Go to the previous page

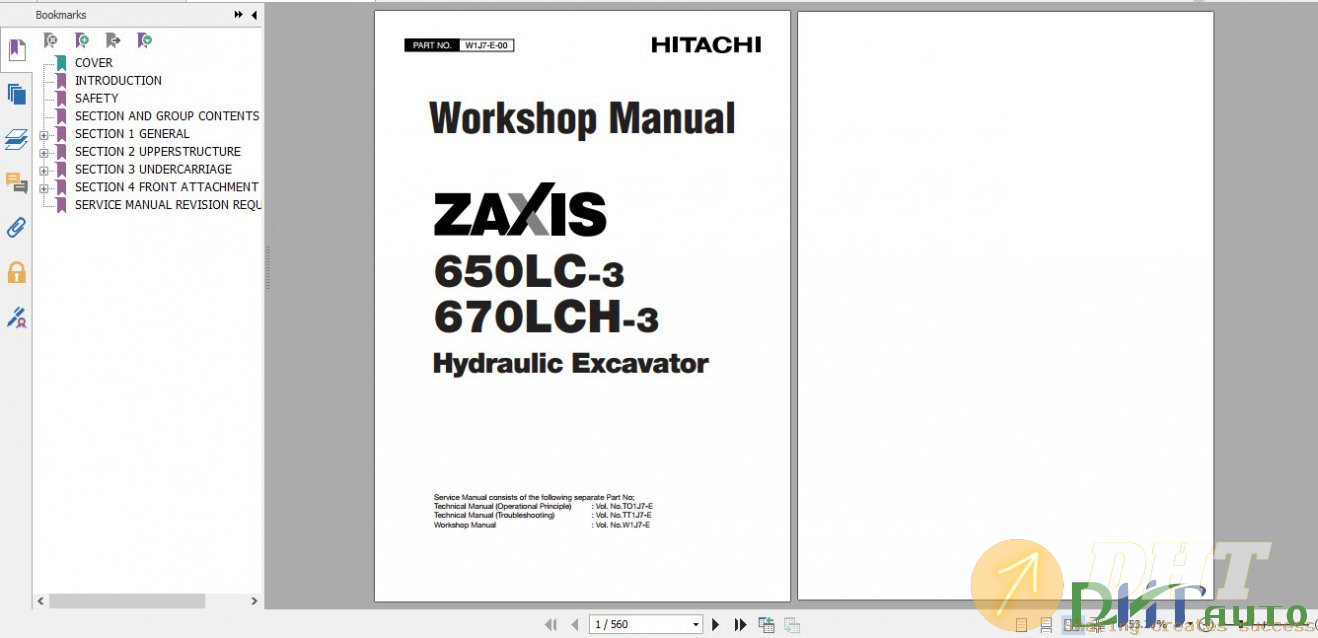pyautogui.click(x=575, y=625)
